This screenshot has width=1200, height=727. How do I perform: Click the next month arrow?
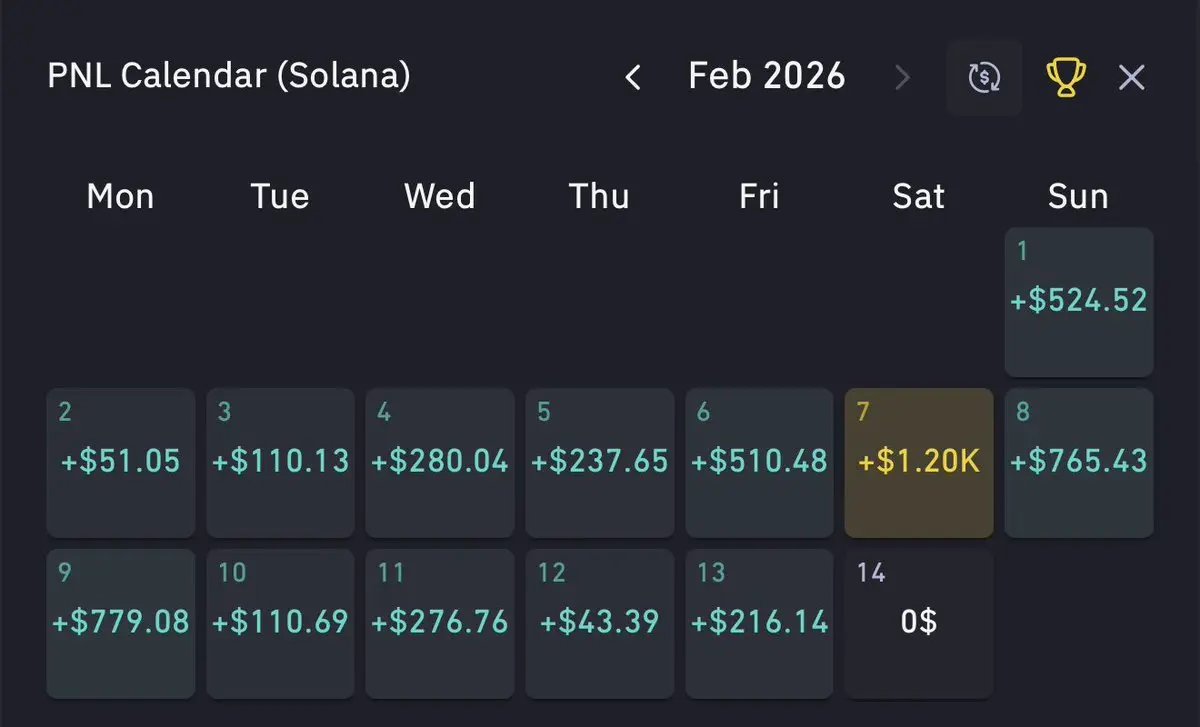(902, 77)
